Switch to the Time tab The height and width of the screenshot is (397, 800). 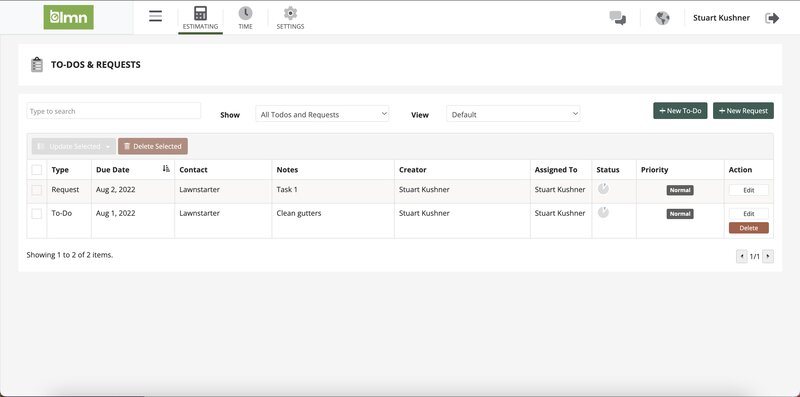tap(245, 18)
